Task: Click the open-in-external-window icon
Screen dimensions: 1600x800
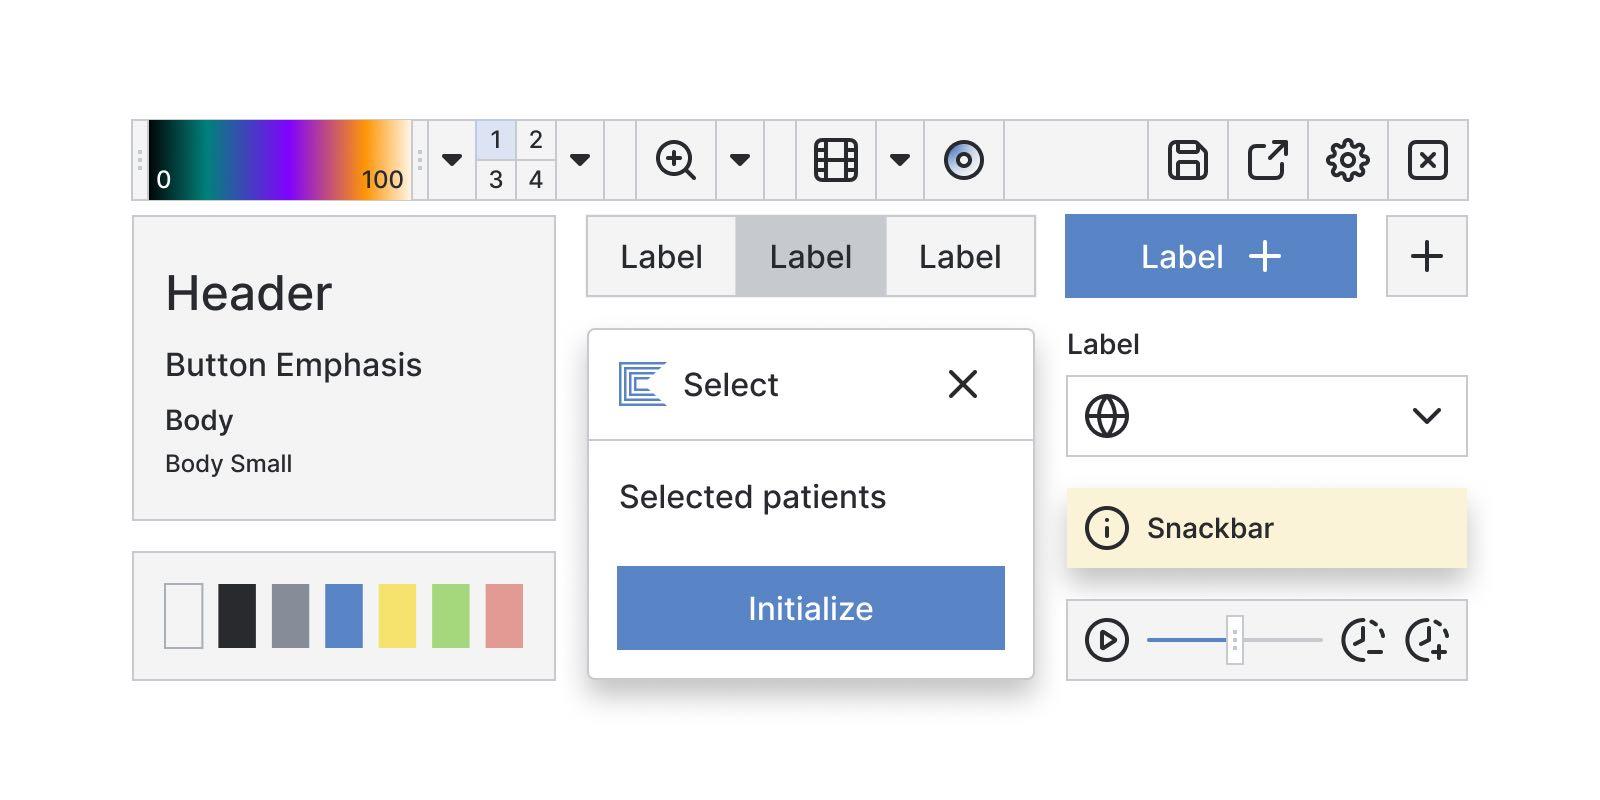Action: [1267, 160]
